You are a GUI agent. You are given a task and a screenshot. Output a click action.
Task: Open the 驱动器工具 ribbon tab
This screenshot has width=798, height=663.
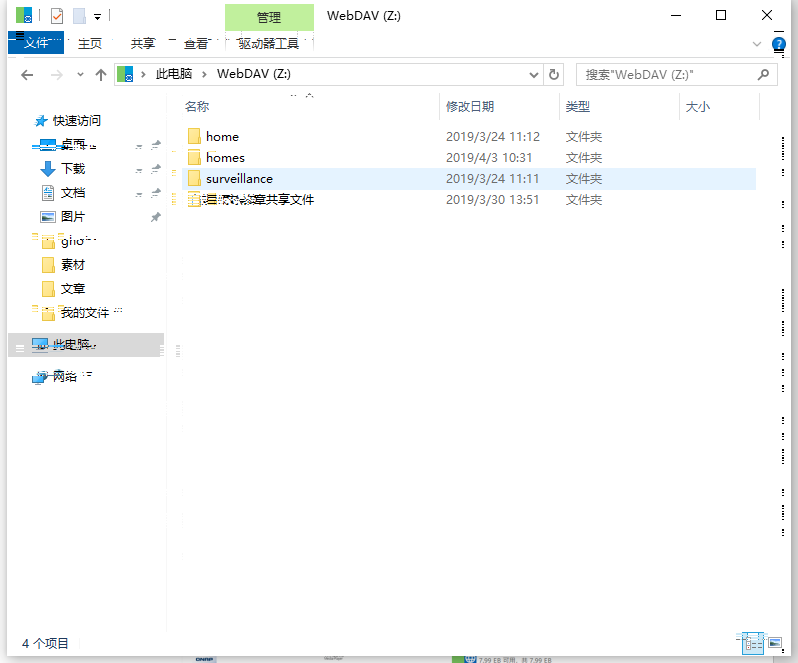(x=269, y=44)
